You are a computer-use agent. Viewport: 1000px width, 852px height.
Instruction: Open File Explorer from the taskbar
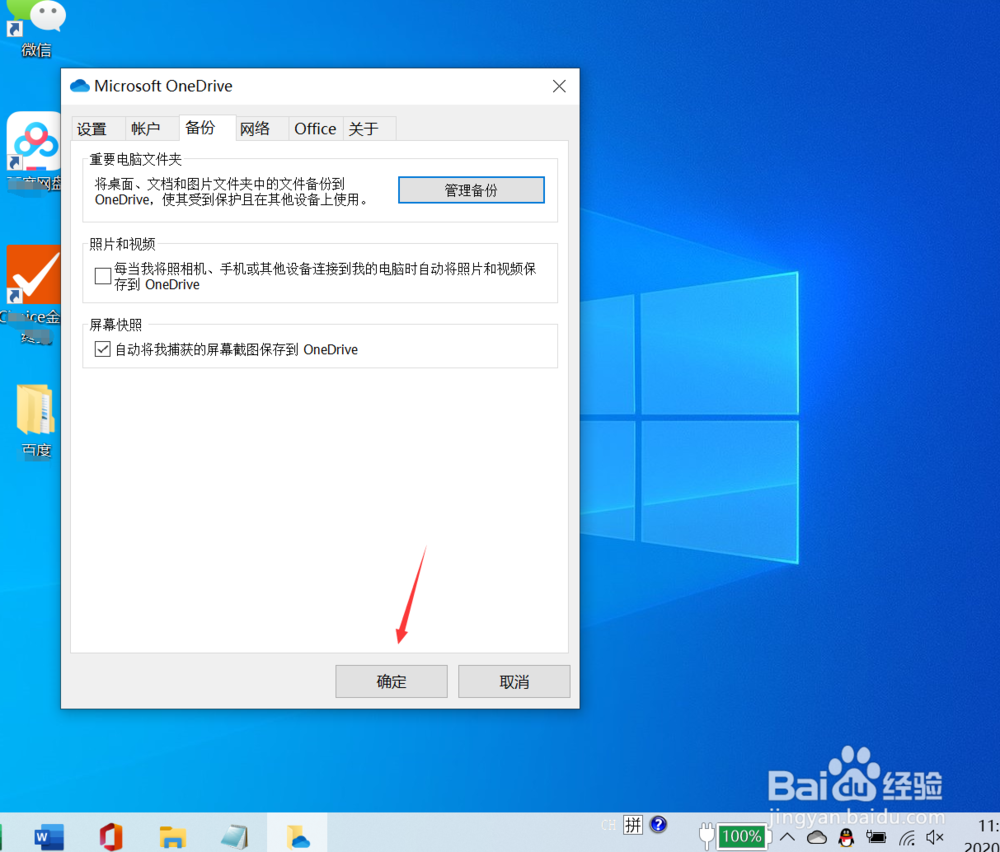[x=173, y=837]
